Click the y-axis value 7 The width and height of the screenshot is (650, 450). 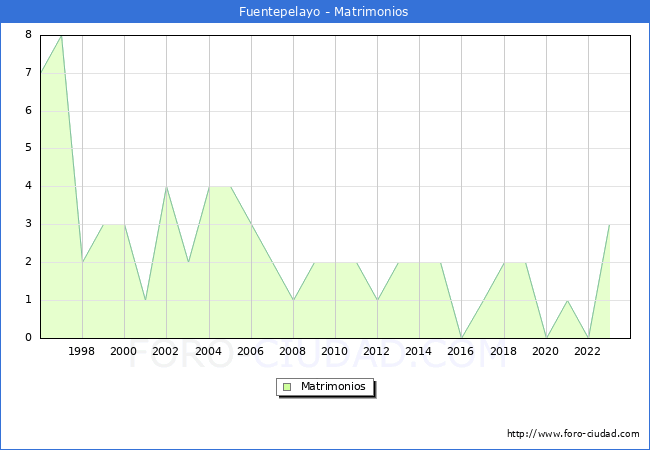click(x=28, y=73)
